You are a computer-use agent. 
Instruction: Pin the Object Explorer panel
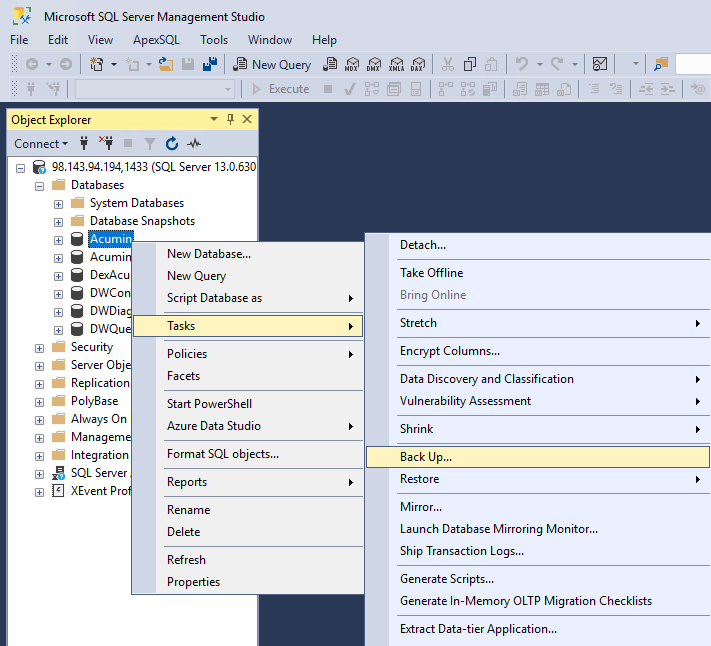(x=230, y=119)
